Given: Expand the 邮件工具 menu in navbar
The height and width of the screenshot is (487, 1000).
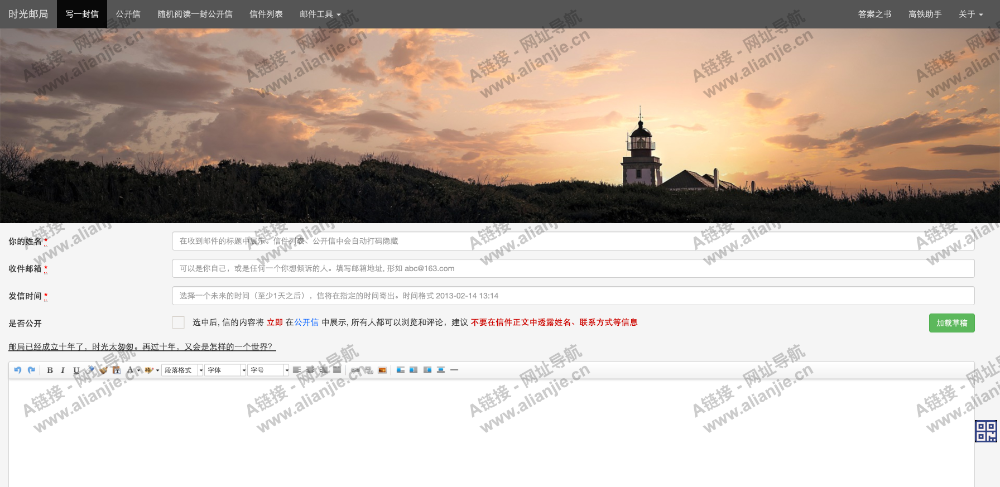Looking at the screenshot, I should pos(320,14).
